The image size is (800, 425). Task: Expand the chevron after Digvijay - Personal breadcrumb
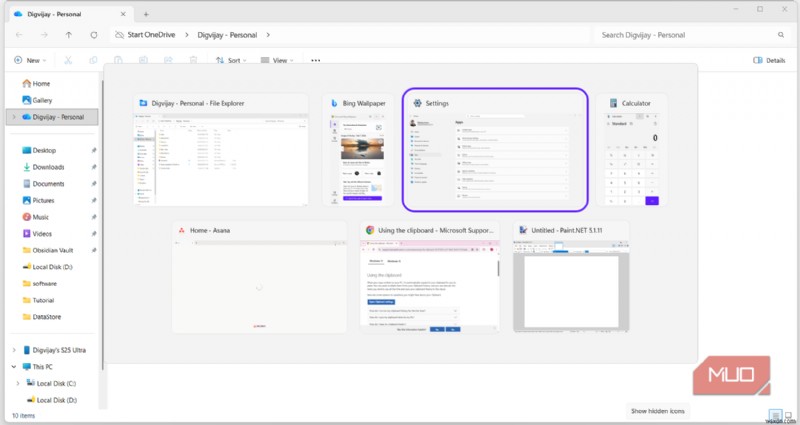(x=268, y=35)
